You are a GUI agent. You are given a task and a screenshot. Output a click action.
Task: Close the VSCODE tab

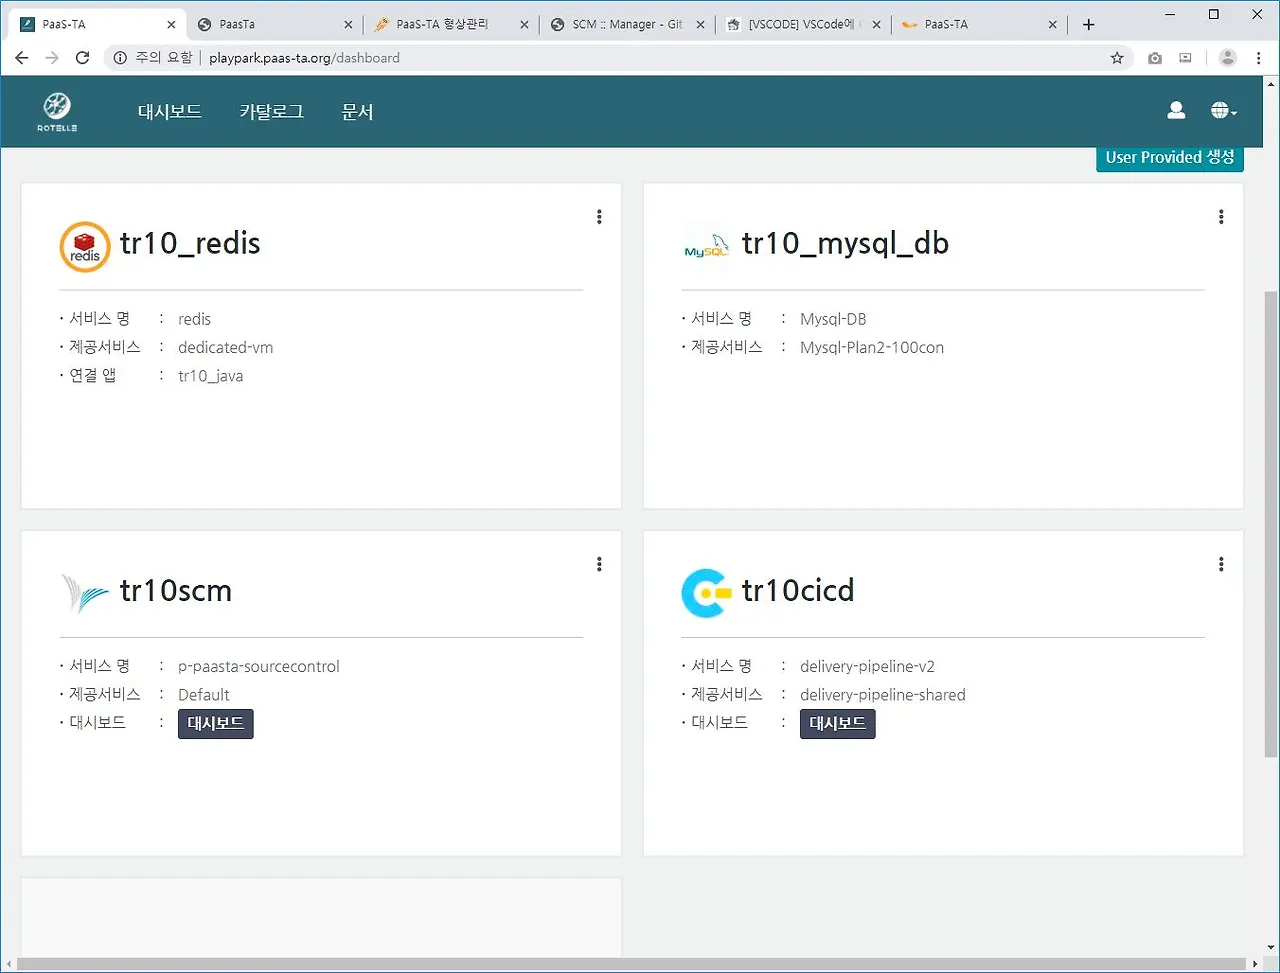tap(876, 24)
